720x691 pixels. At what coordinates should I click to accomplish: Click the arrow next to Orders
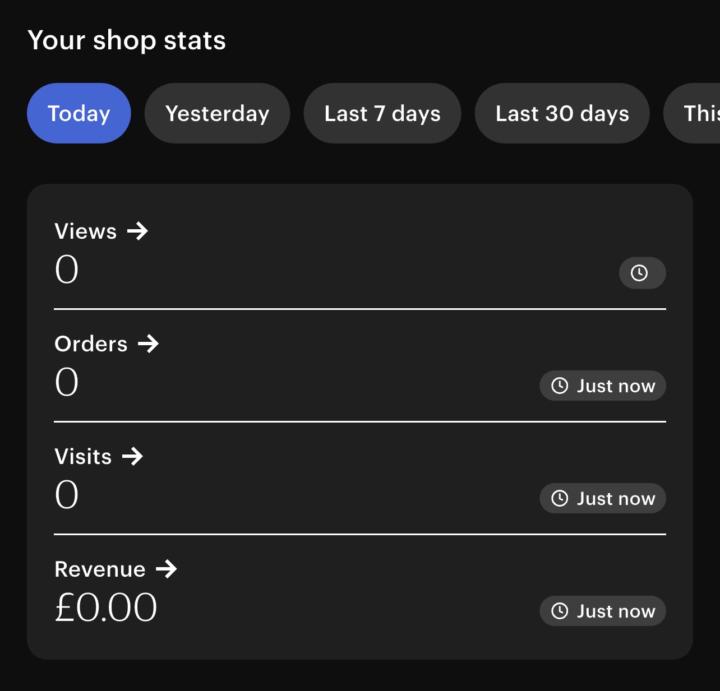pyautogui.click(x=148, y=344)
